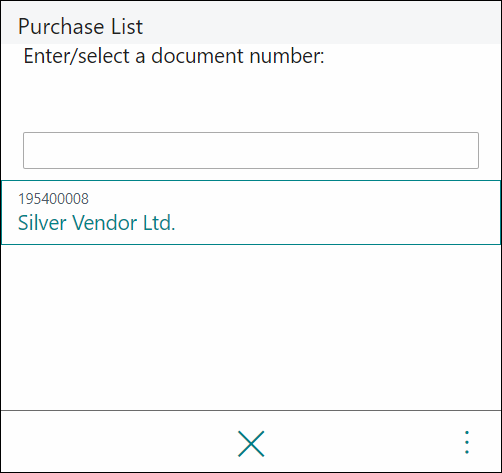Viewport: 502px width, 473px height.
Task: Show additional actions via vertical ellipsis
Action: (x=467, y=442)
